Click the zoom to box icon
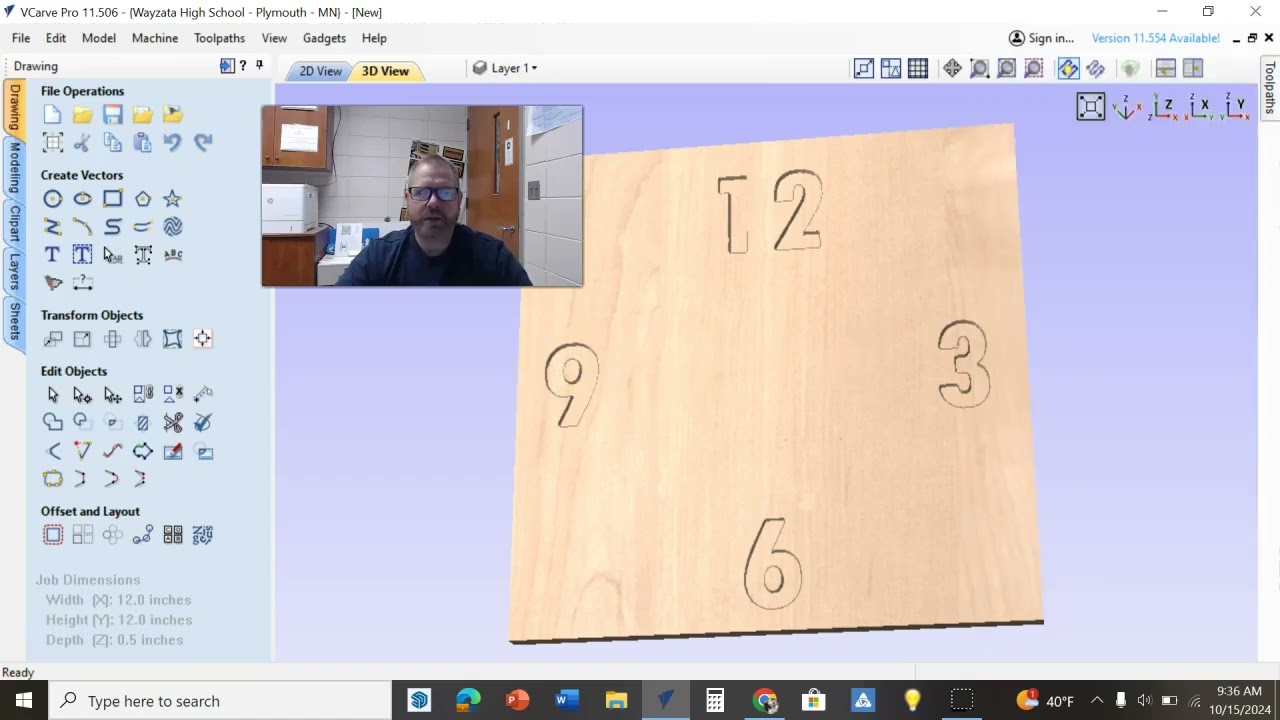 979,68
